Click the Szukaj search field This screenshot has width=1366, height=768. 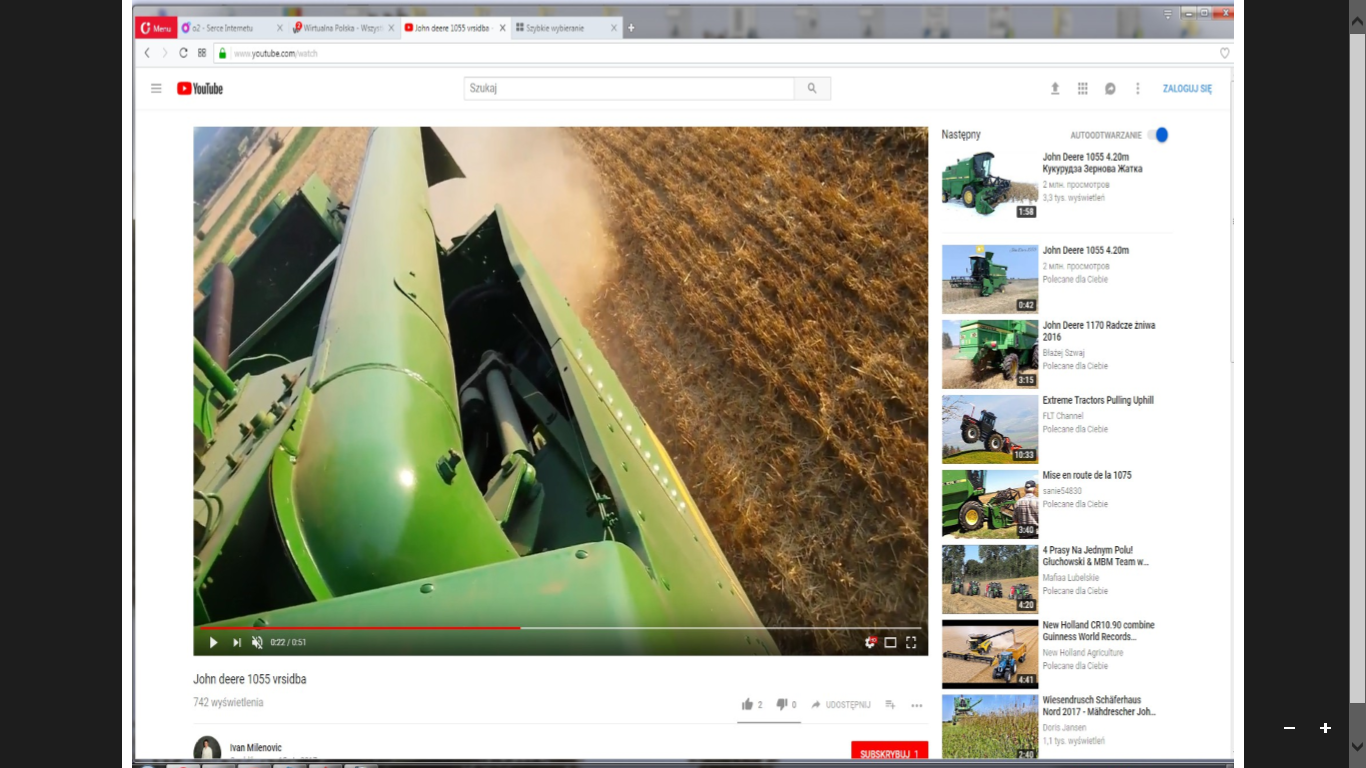click(x=629, y=88)
